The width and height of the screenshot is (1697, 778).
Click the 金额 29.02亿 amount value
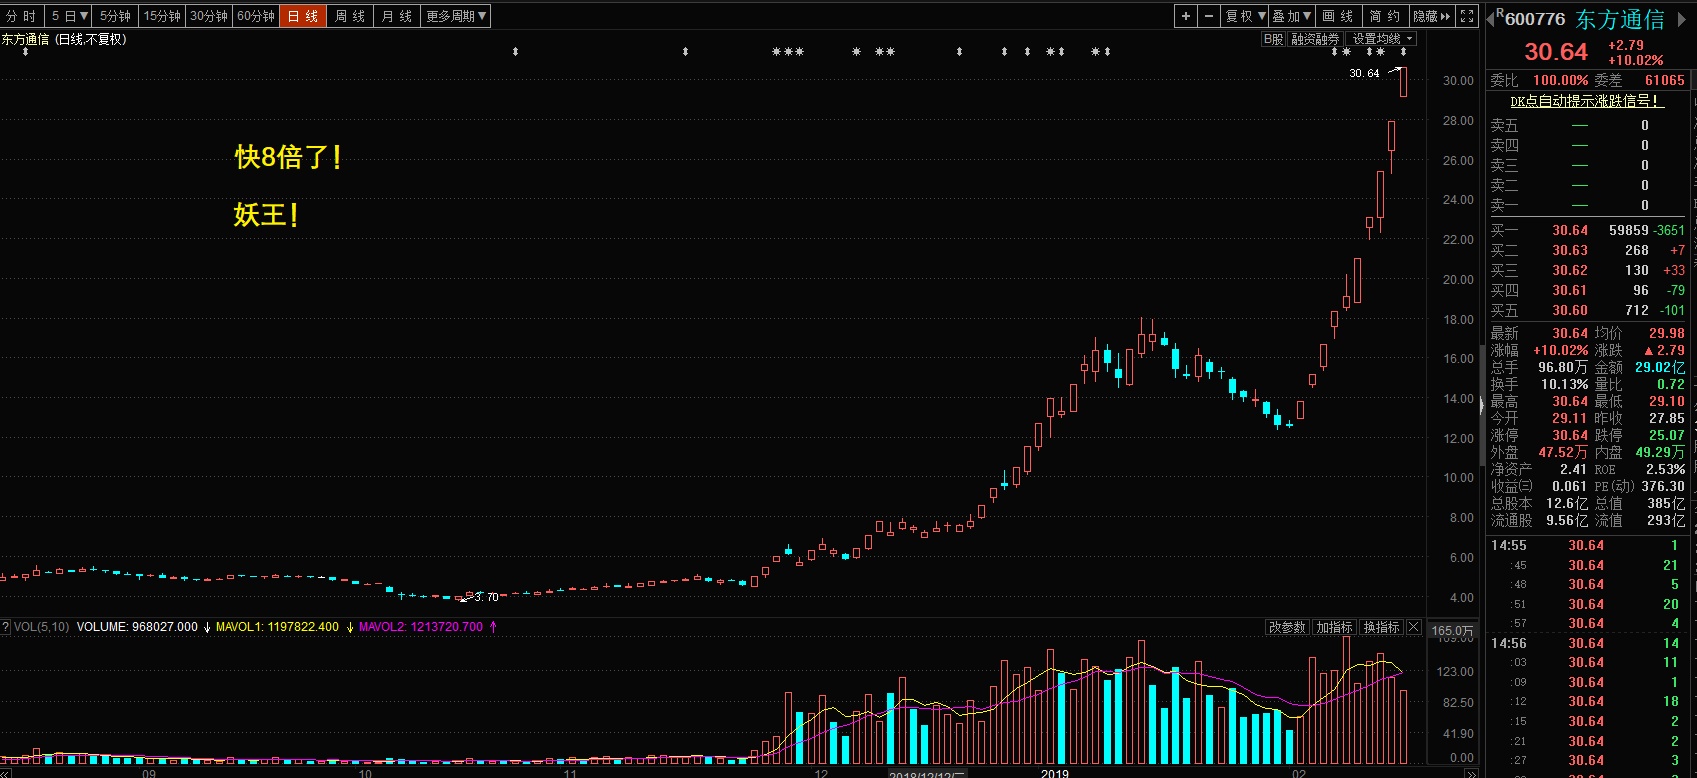[x=1660, y=367]
